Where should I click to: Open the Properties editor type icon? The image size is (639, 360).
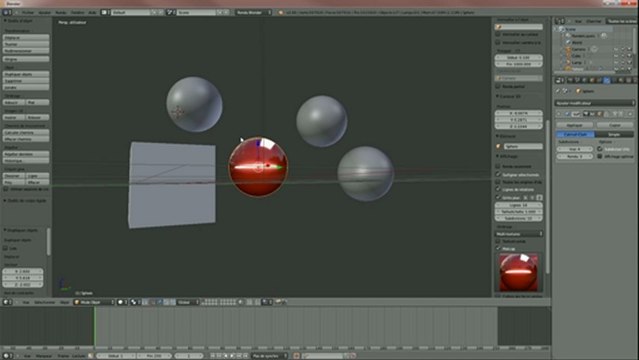click(x=560, y=80)
